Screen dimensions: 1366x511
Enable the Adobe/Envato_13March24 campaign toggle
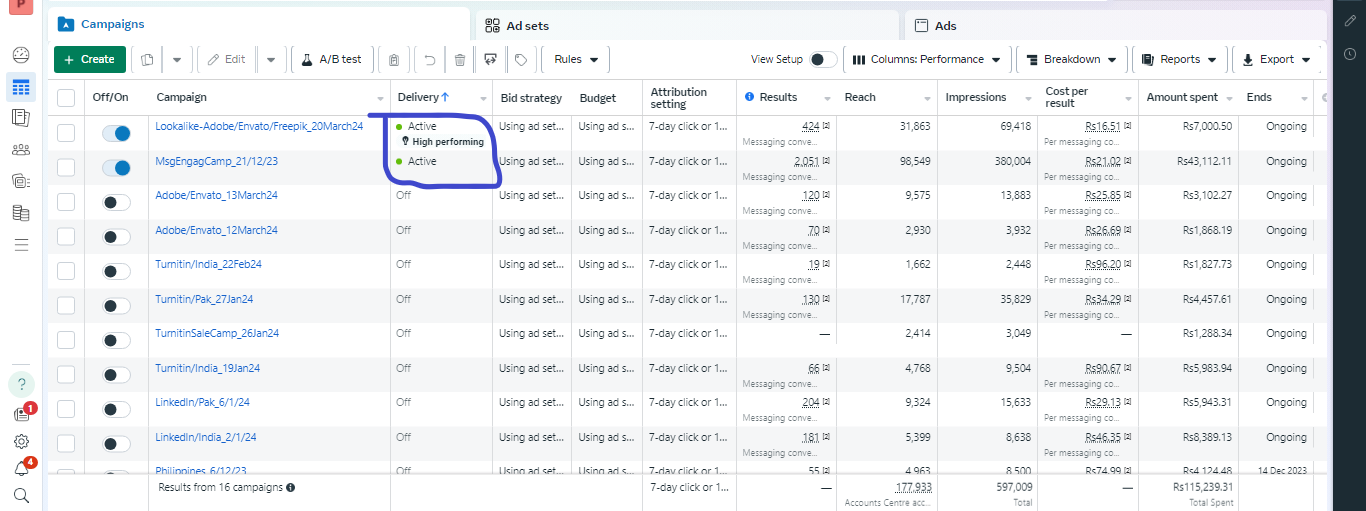point(117,202)
